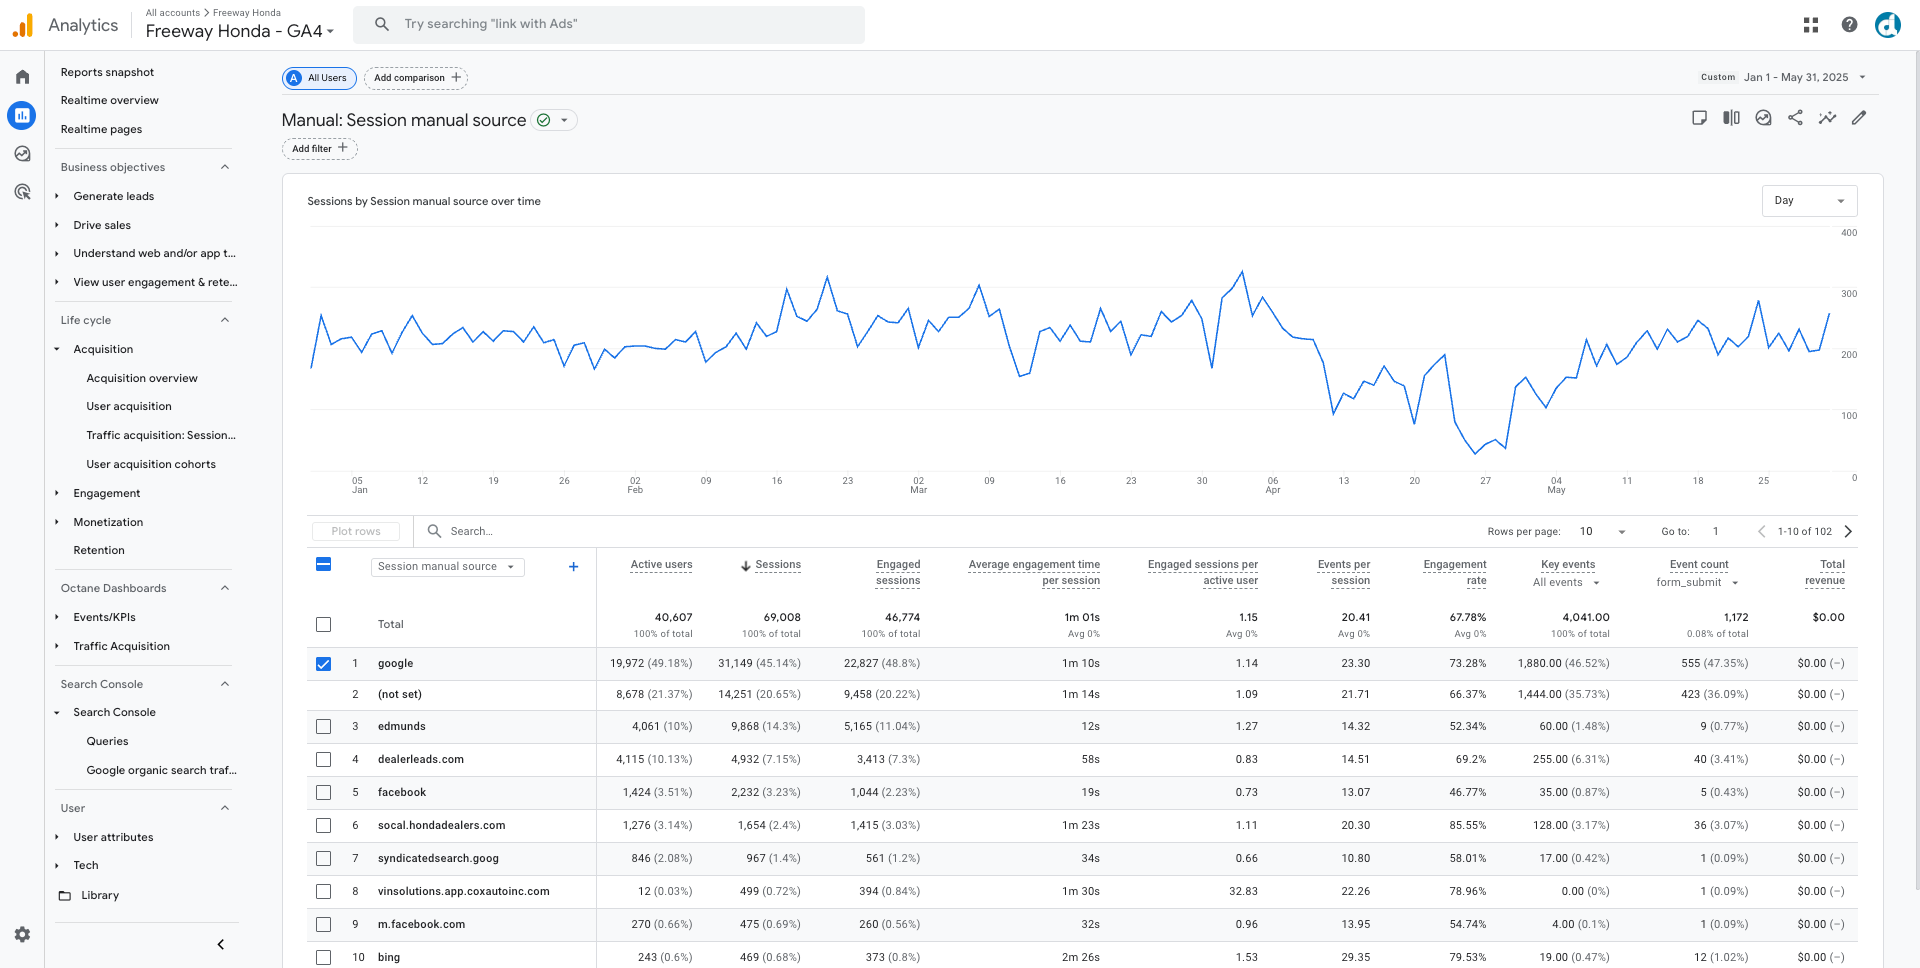Viewport: 1920px width, 968px height.
Task: Open the Advertising icon in left rail
Action: [22, 192]
